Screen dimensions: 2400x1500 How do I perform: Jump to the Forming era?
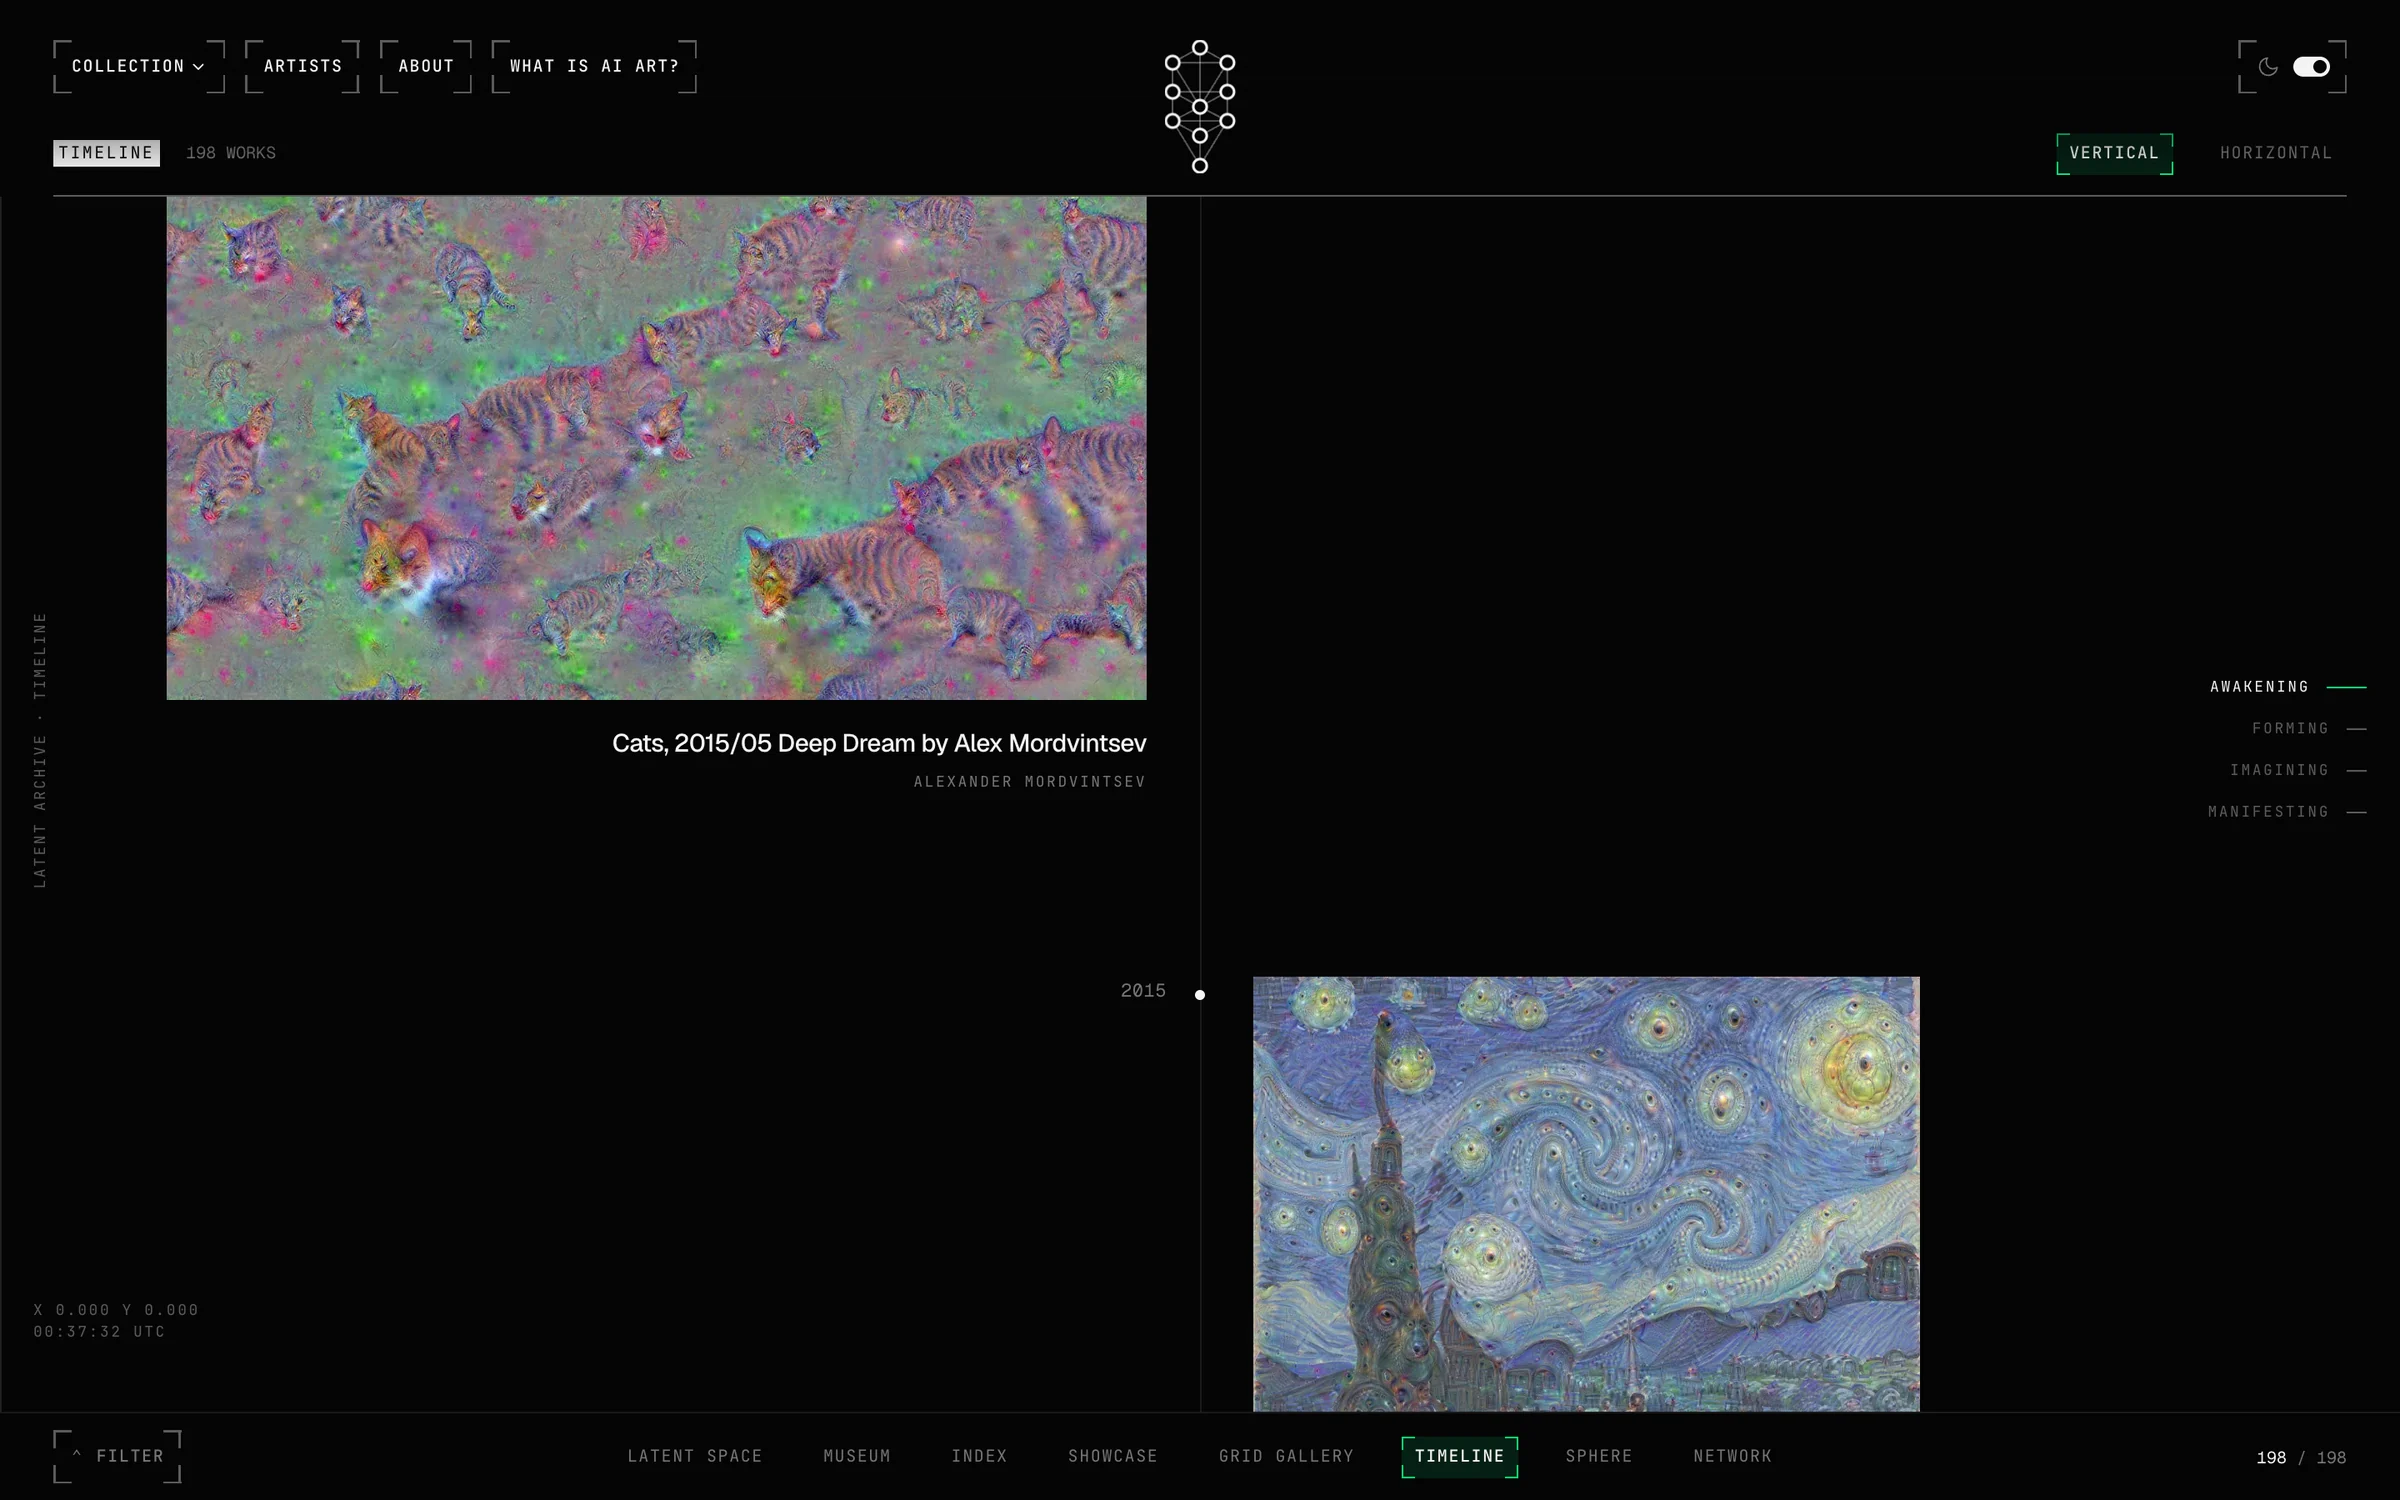point(2309,729)
